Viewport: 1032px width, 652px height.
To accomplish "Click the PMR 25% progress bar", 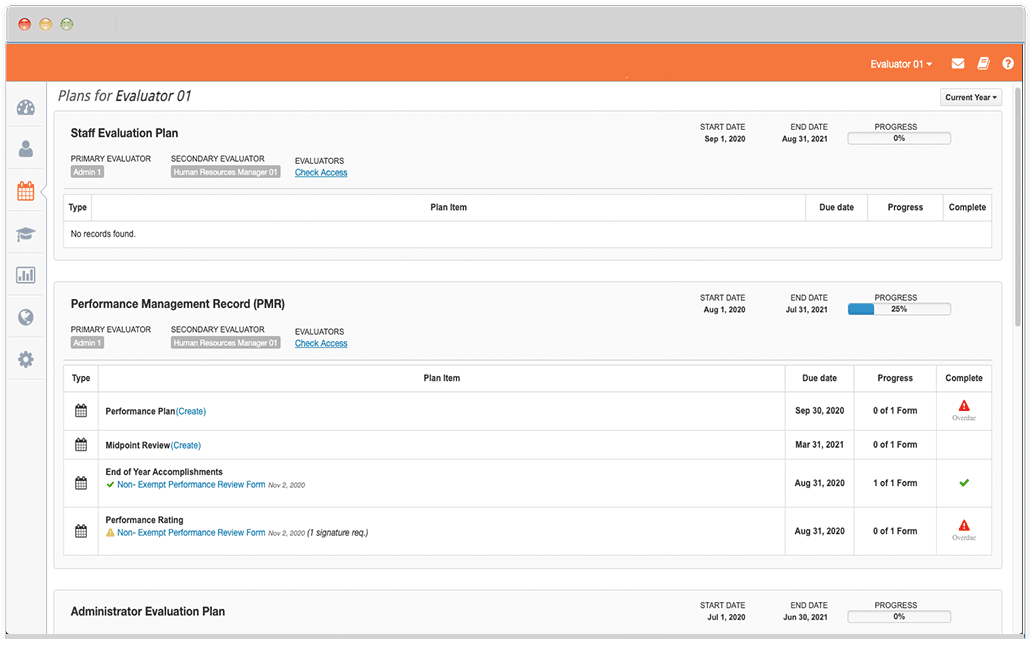I will click(899, 310).
